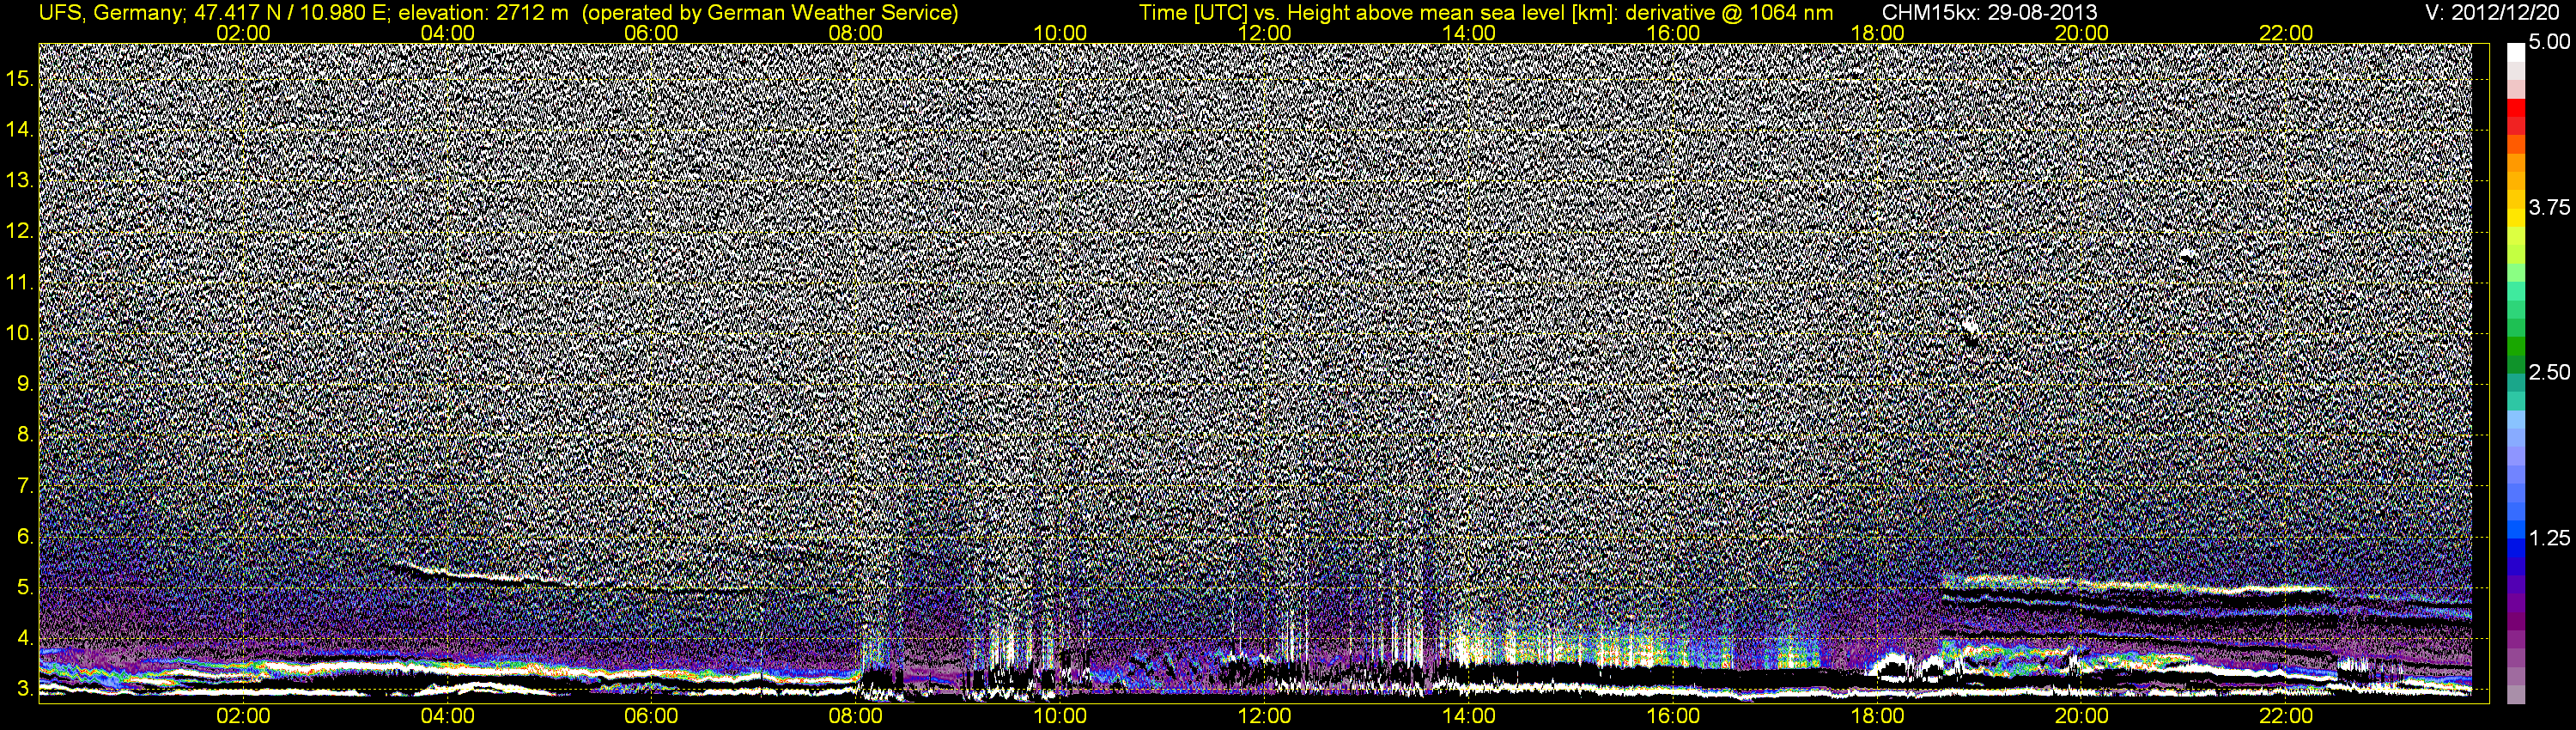The image size is (2576, 730).
Task: Click the 06:00 label on upper time axis
Action: 651,33
